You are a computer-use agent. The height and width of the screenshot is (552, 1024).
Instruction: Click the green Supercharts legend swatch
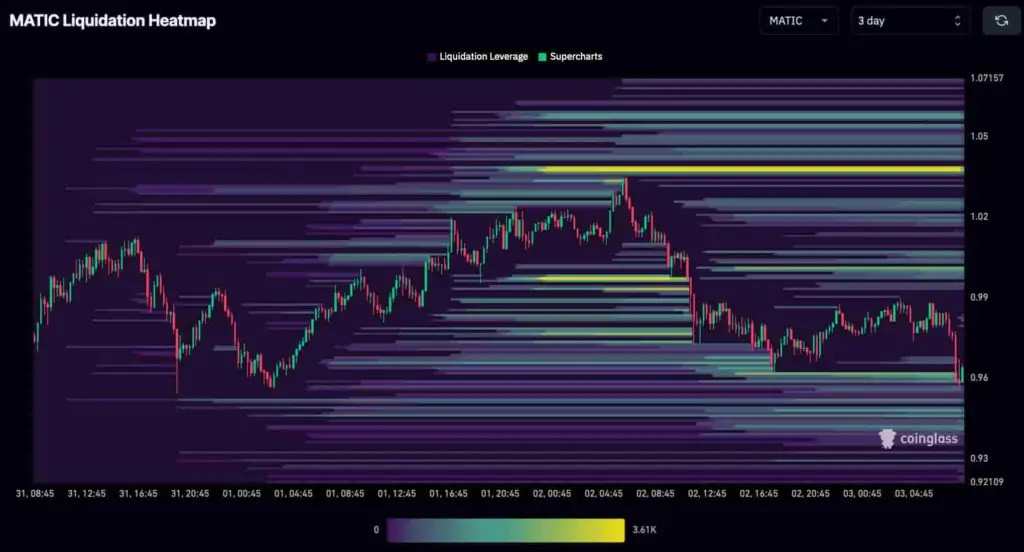[x=542, y=57]
